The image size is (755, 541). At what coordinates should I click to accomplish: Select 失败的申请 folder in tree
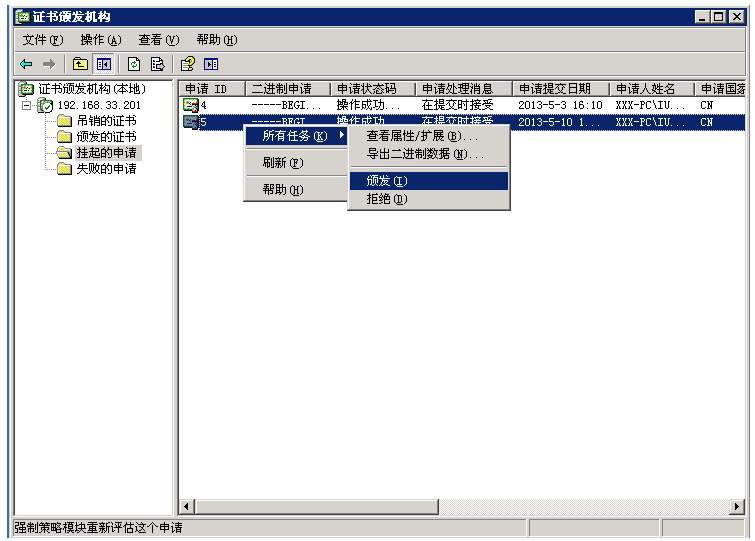point(106,169)
